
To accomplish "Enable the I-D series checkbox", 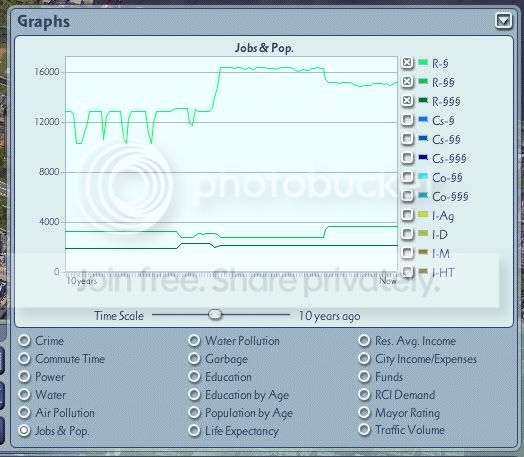I will tap(407, 234).
